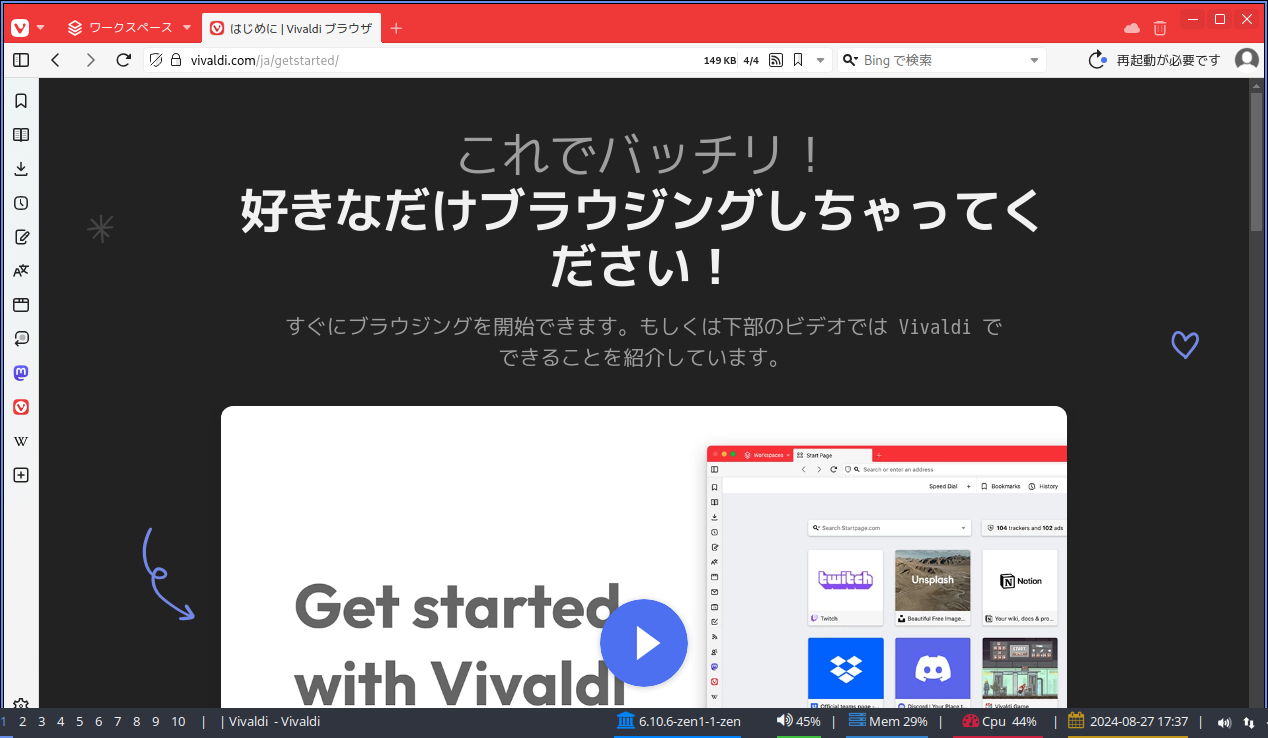Click the Cpu 44% status entry
This screenshot has width=1268, height=738.
pos(999,722)
